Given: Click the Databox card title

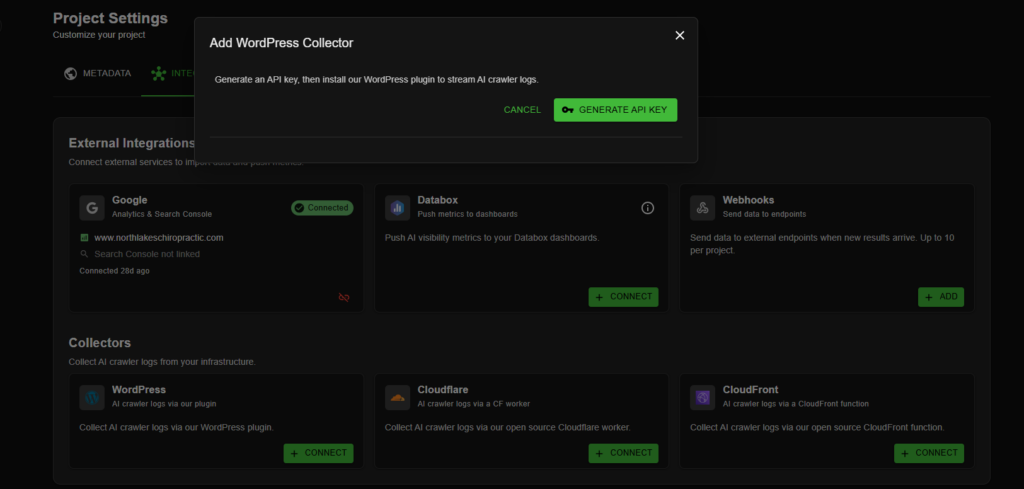Looking at the screenshot, I should point(438,200).
